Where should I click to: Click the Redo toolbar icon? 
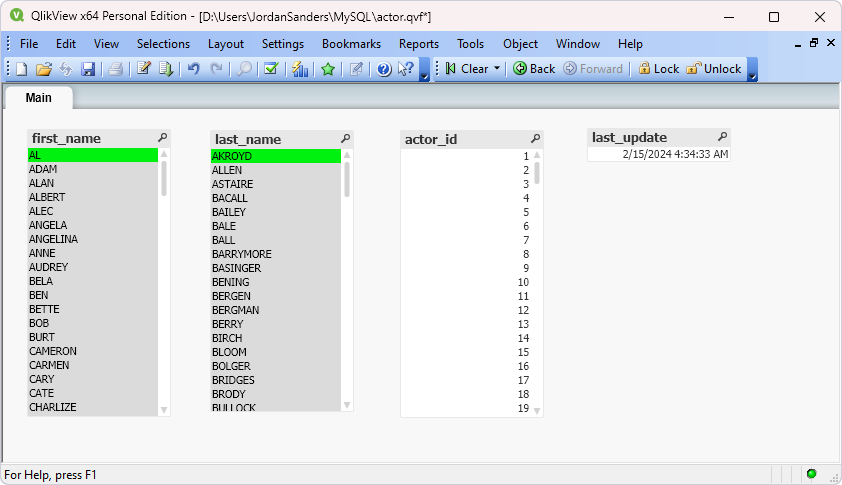coord(216,69)
